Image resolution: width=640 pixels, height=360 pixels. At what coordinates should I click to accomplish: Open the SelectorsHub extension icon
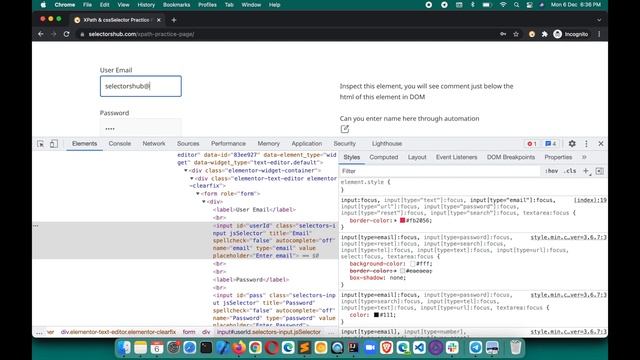531,34
